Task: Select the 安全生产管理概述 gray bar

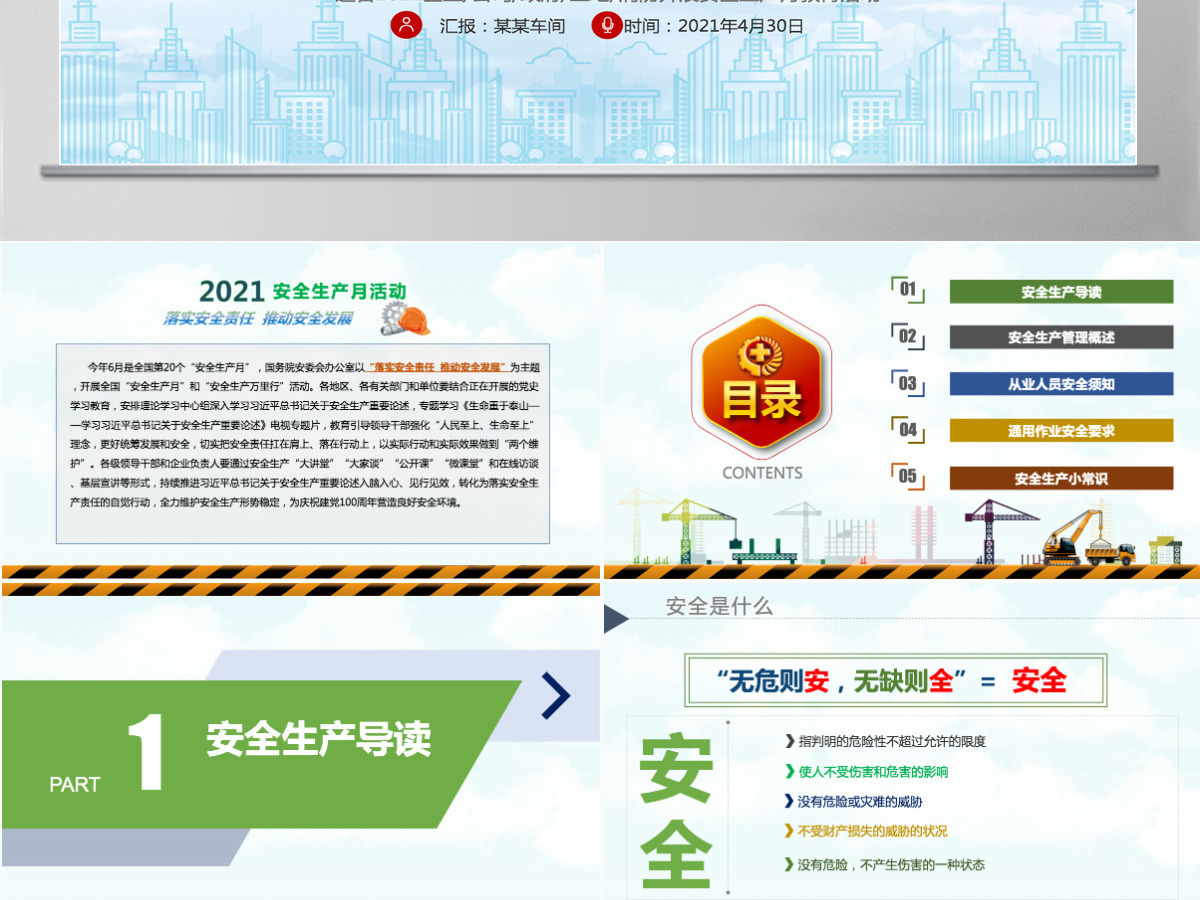Action: 1061,337
